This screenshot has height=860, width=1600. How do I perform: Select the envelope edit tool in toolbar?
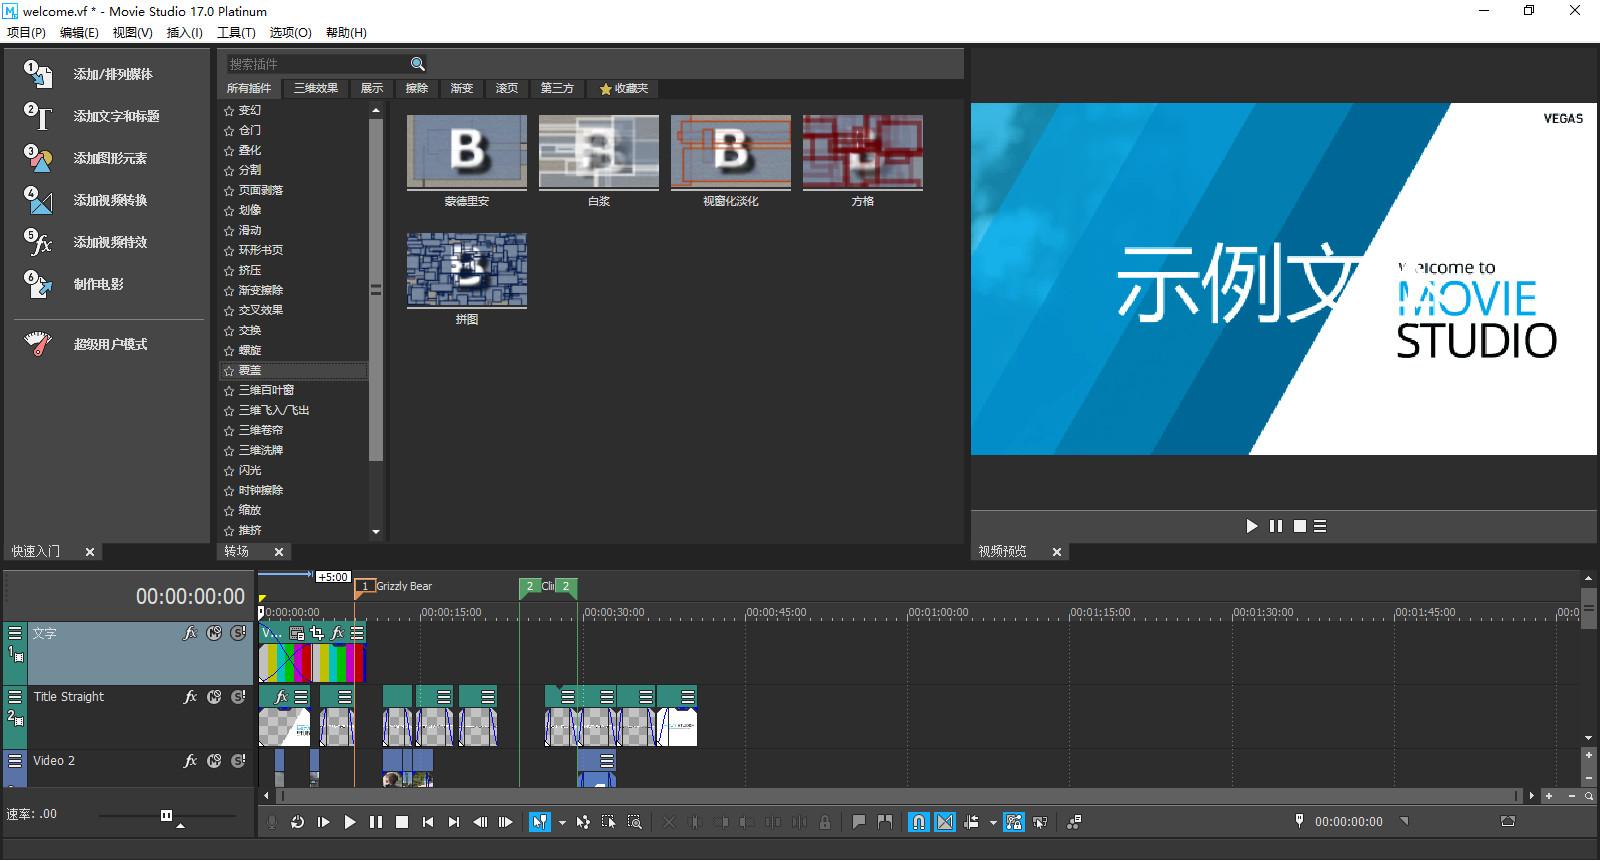(x=583, y=822)
